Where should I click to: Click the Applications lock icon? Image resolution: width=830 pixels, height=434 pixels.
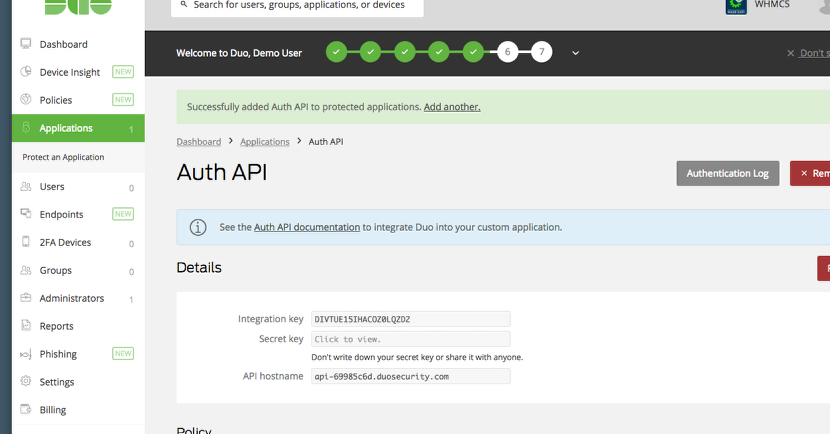pos(25,127)
